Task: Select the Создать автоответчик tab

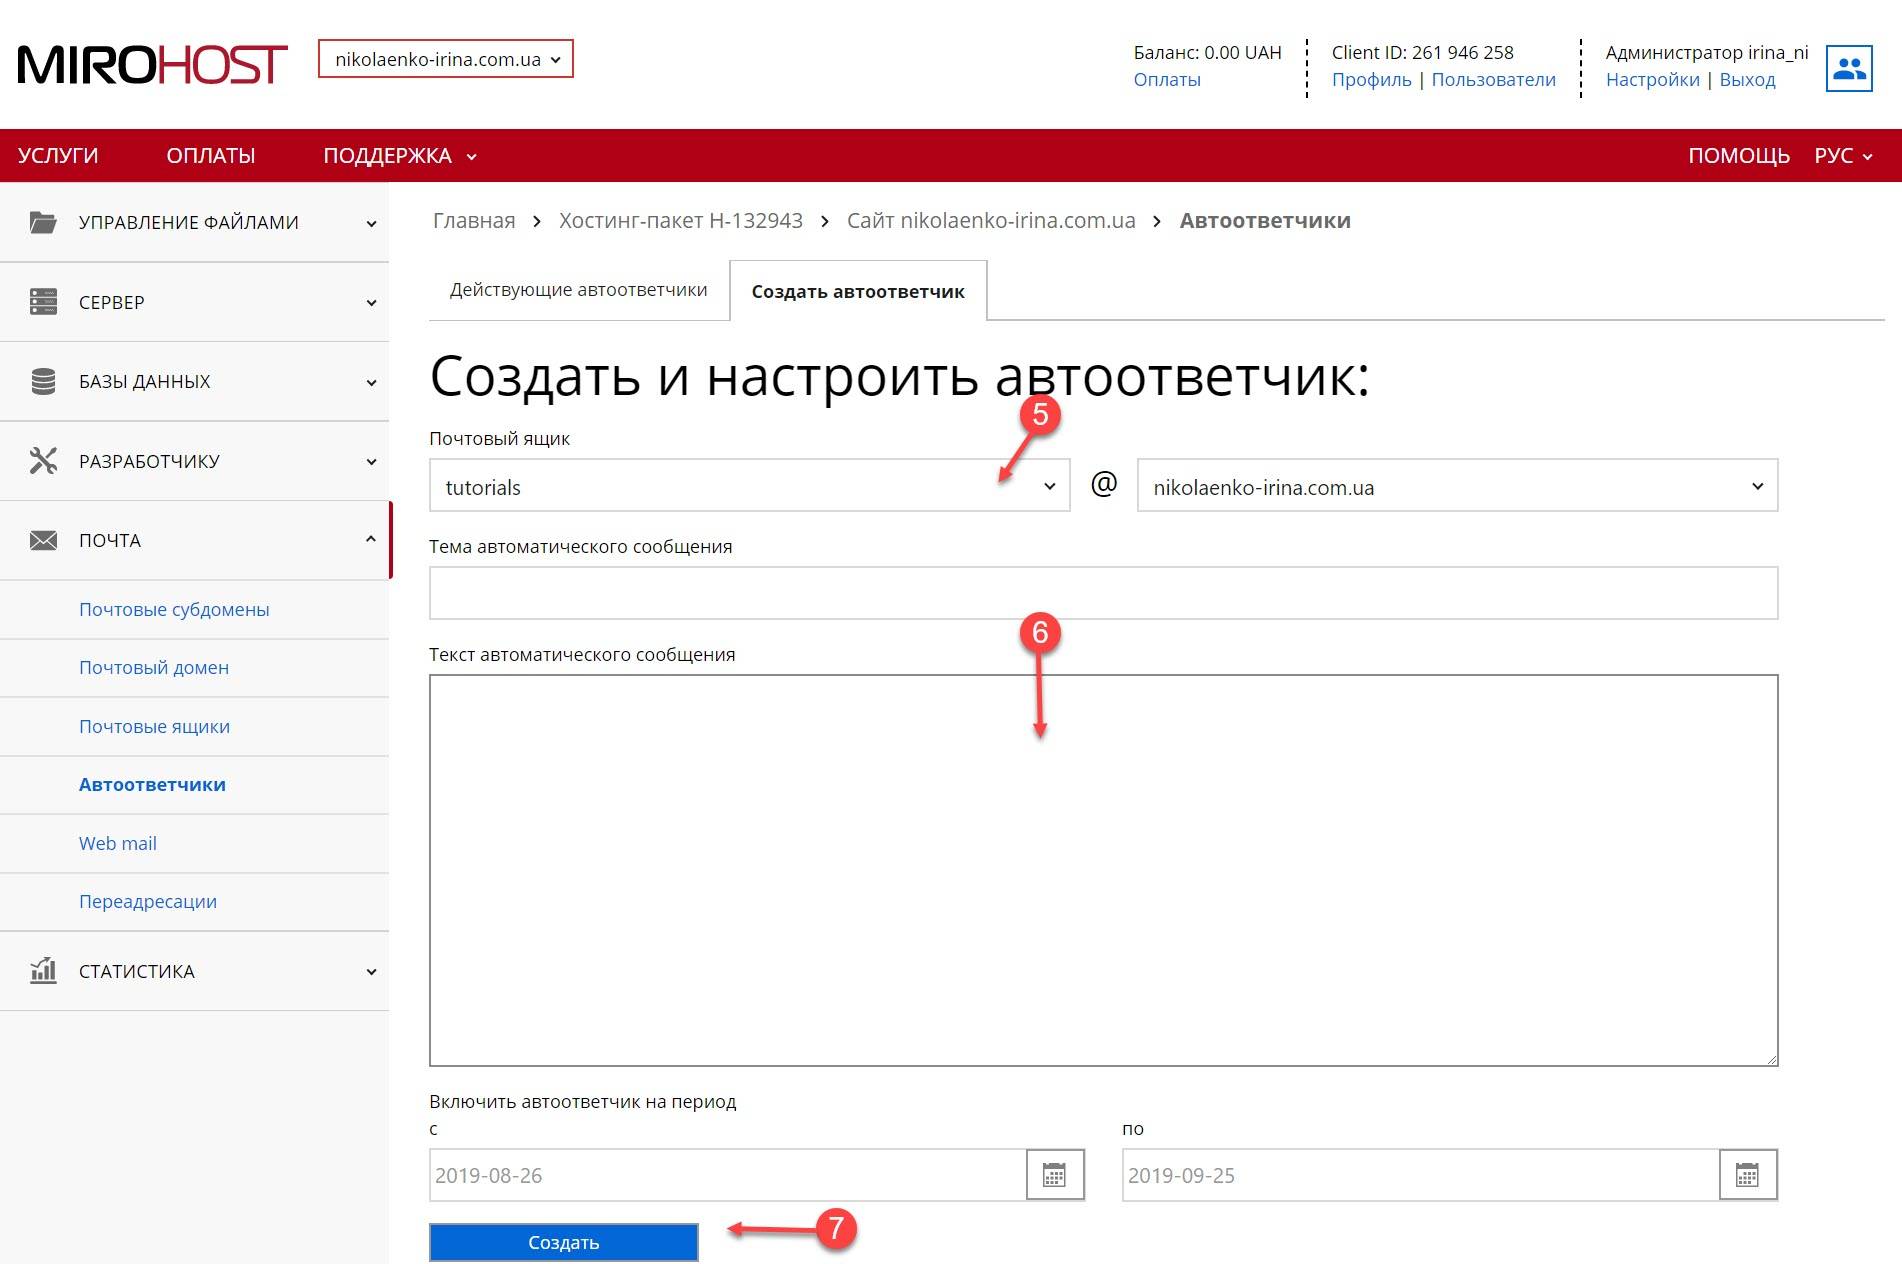Action: click(858, 291)
